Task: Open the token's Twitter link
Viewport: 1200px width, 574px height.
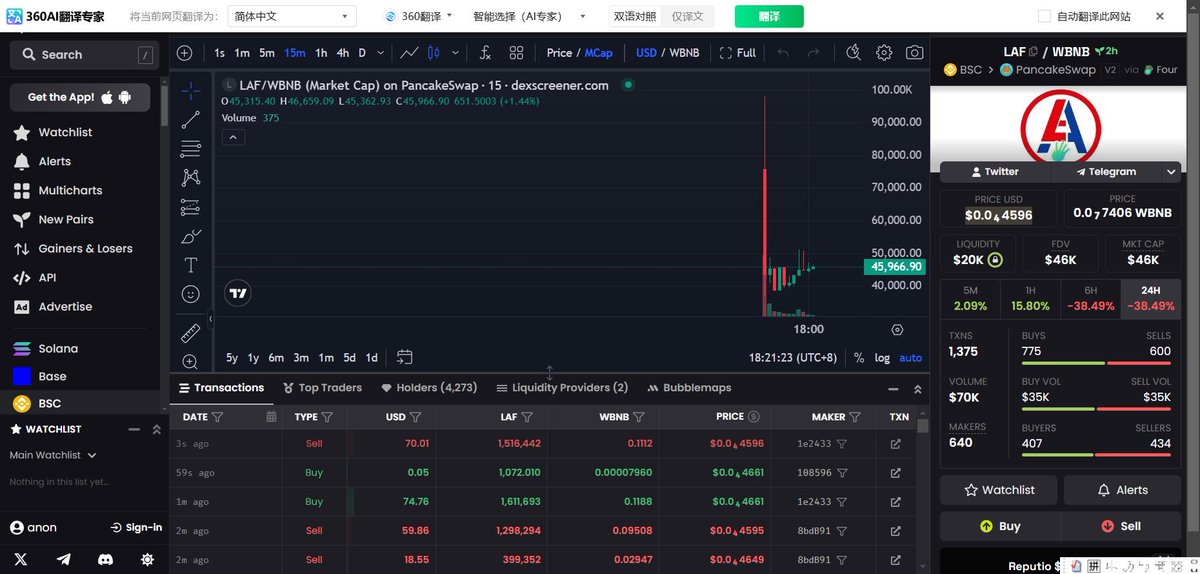Action: 993,172
